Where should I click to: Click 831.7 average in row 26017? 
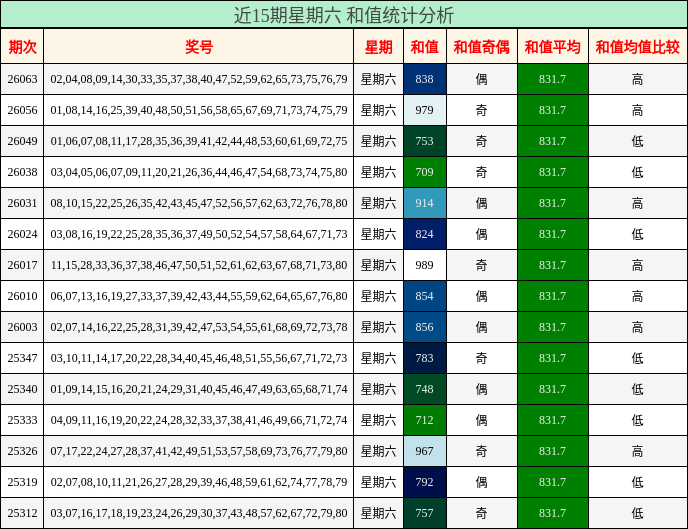(x=552, y=265)
